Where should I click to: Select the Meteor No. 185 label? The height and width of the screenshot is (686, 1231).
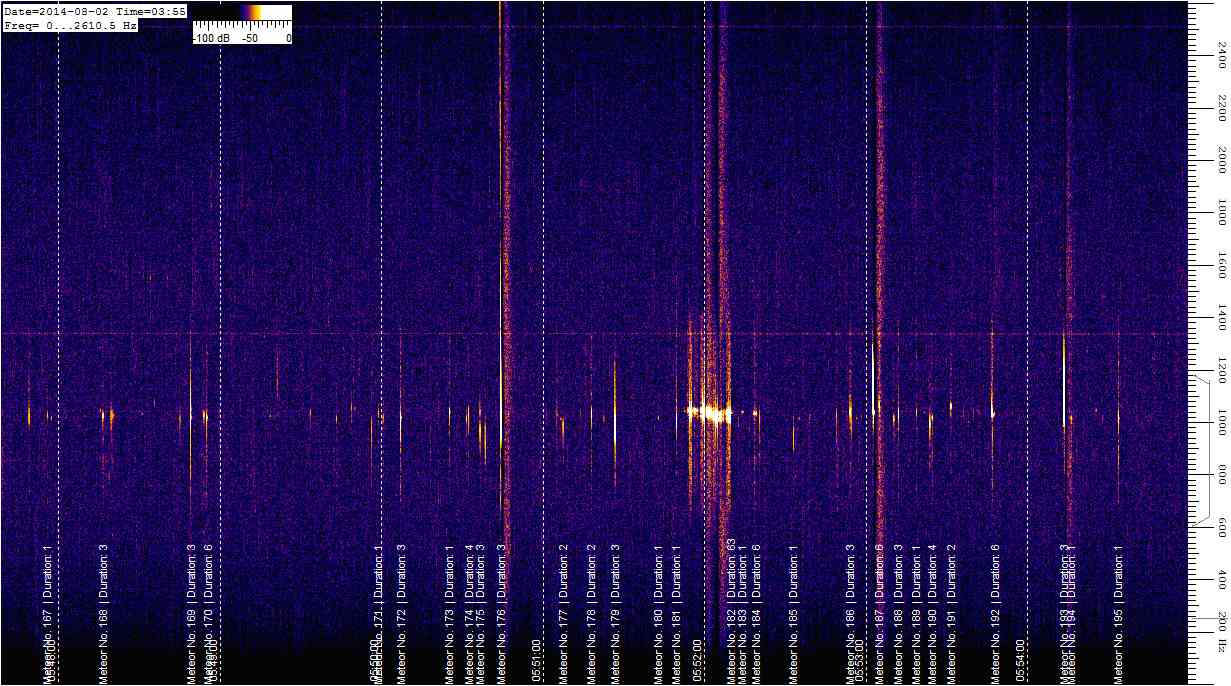[794, 613]
